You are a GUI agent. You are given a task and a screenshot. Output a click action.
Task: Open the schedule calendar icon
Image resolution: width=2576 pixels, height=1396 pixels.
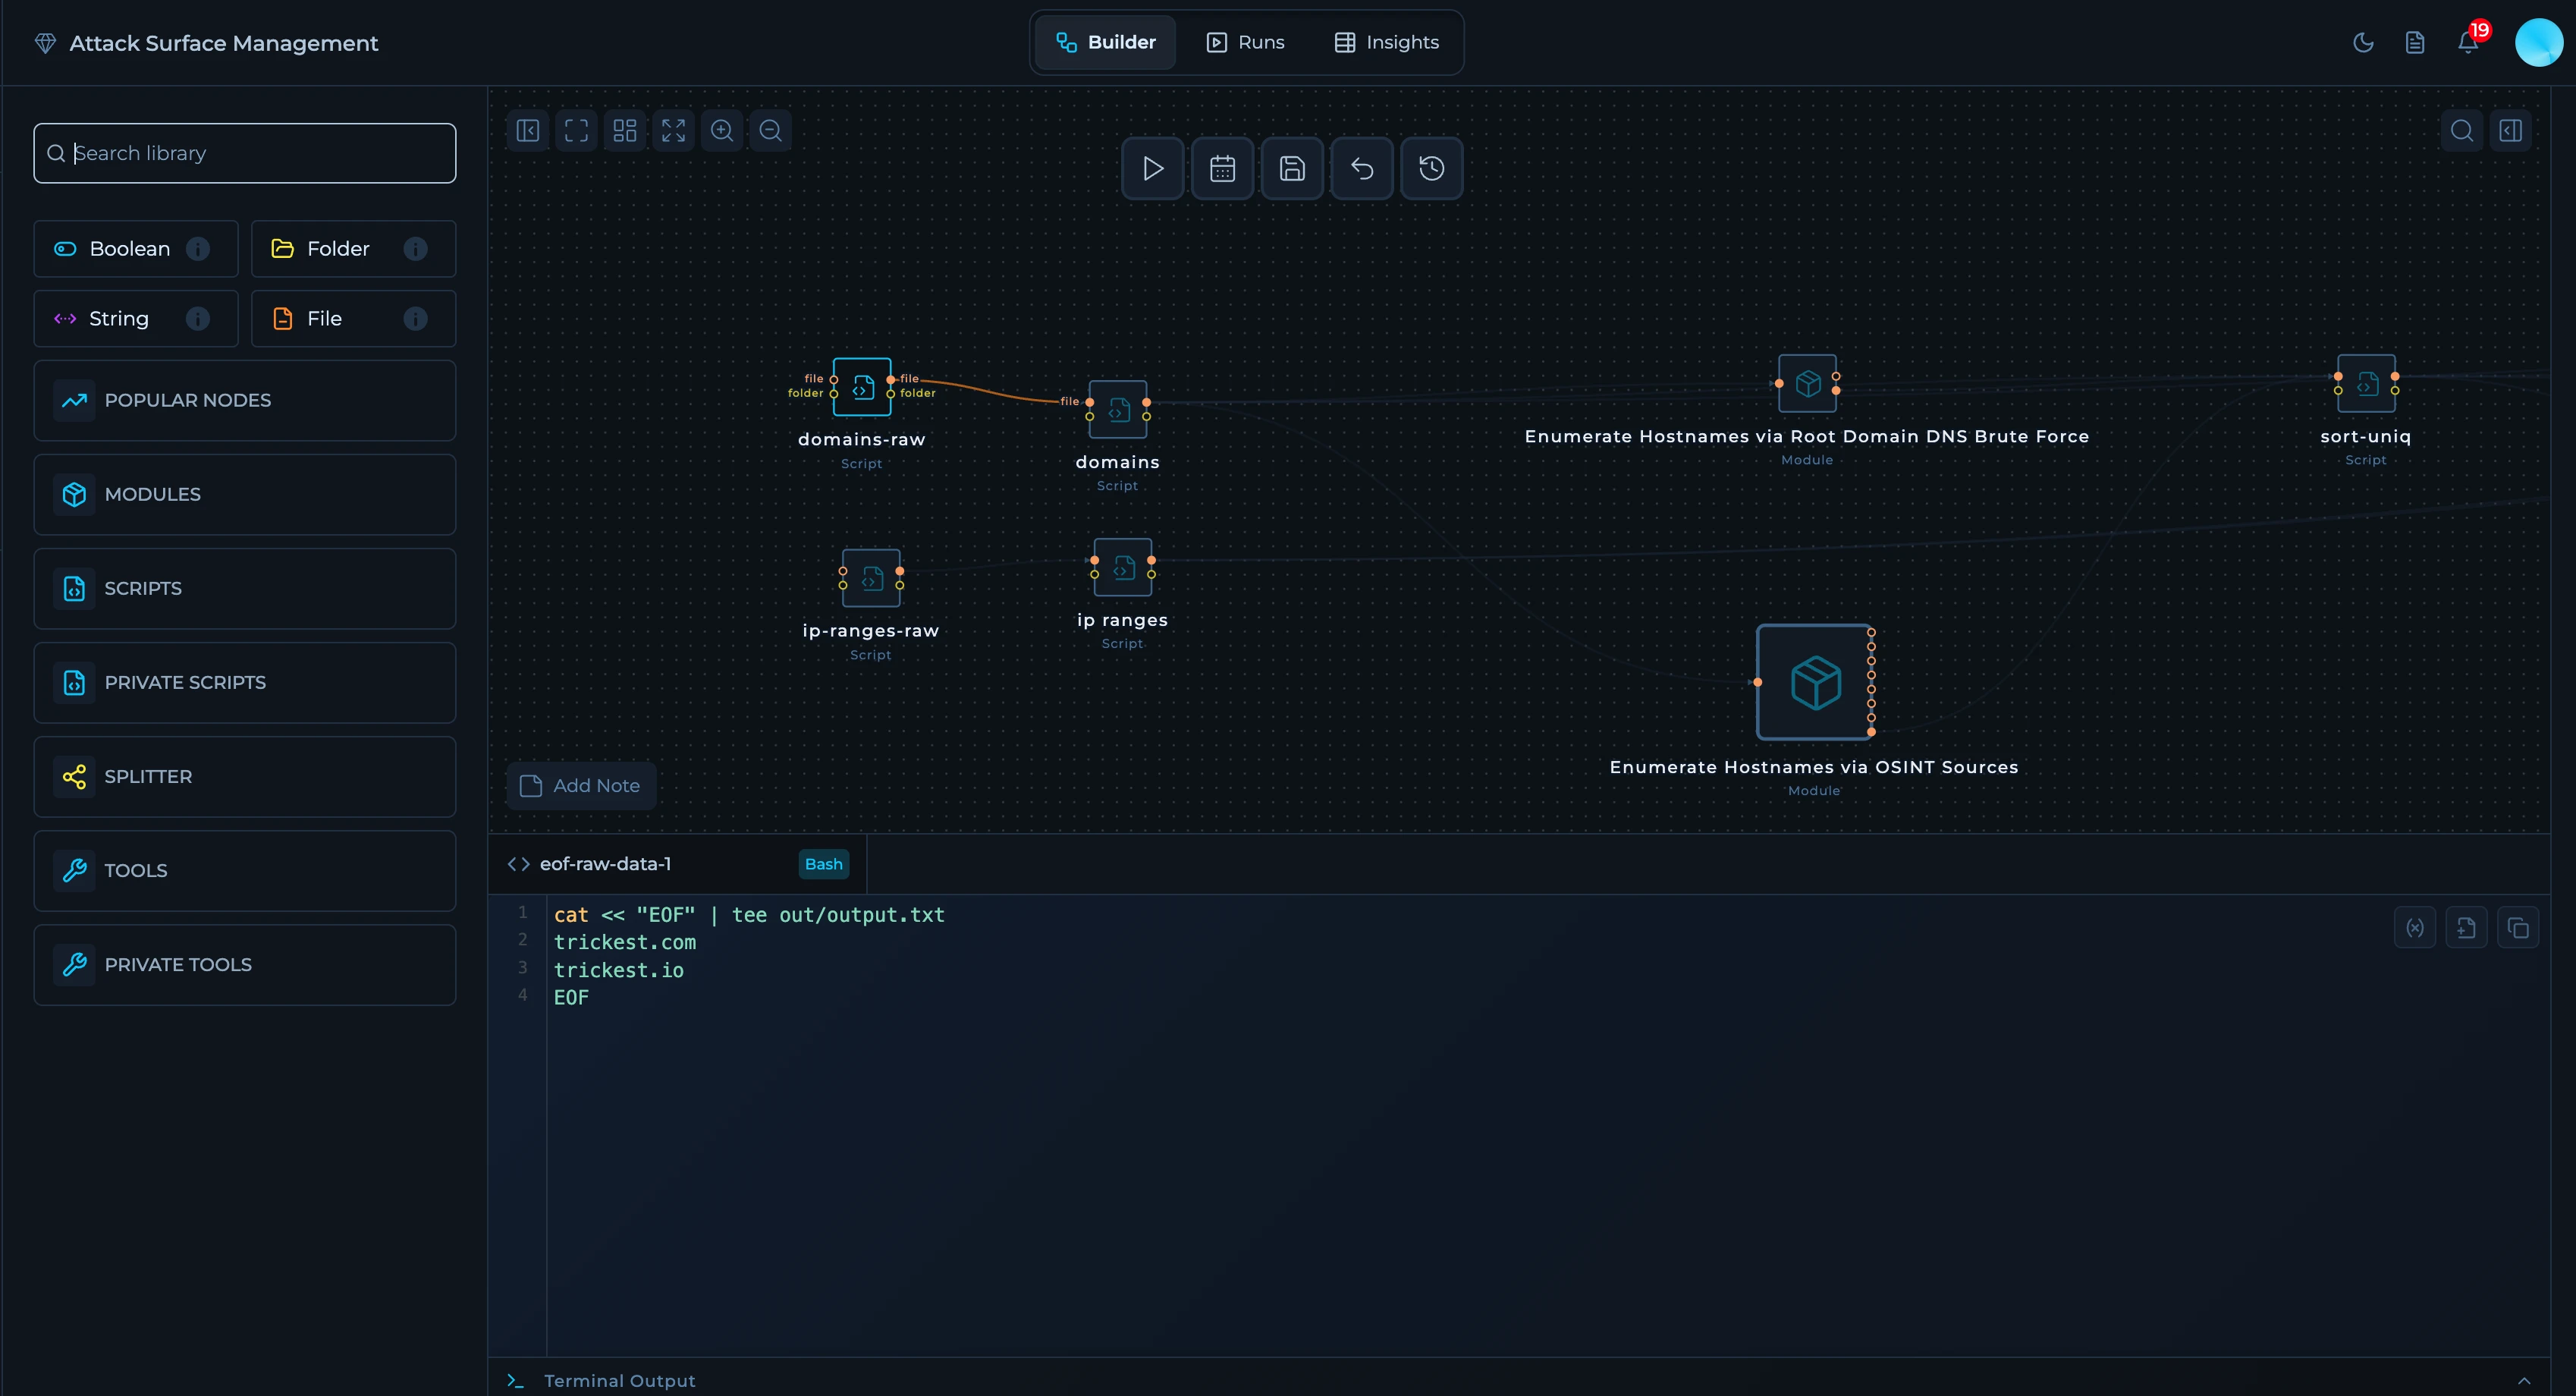[x=1222, y=168]
